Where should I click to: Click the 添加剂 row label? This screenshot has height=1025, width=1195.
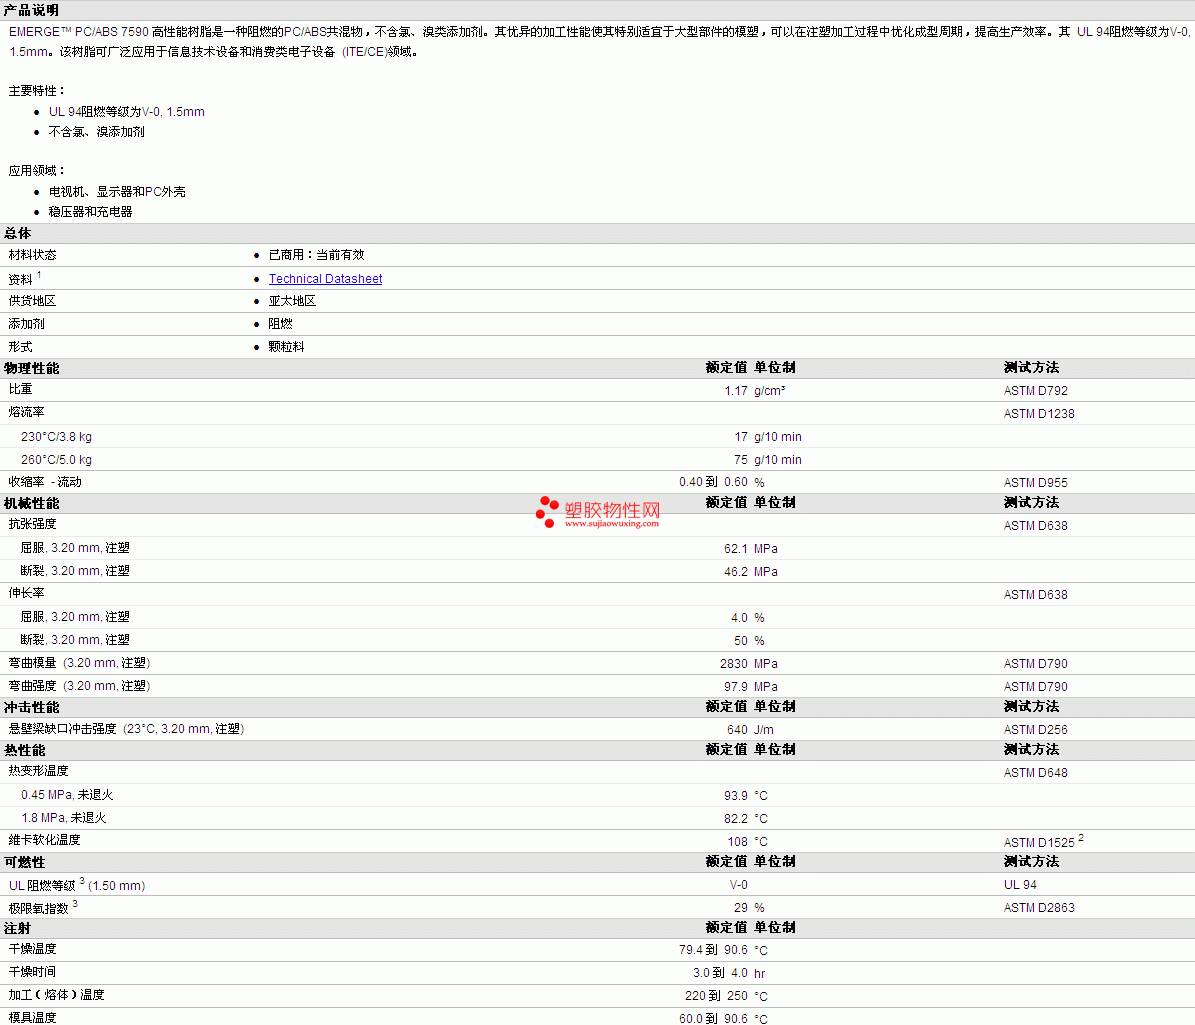click(x=27, y=324)
